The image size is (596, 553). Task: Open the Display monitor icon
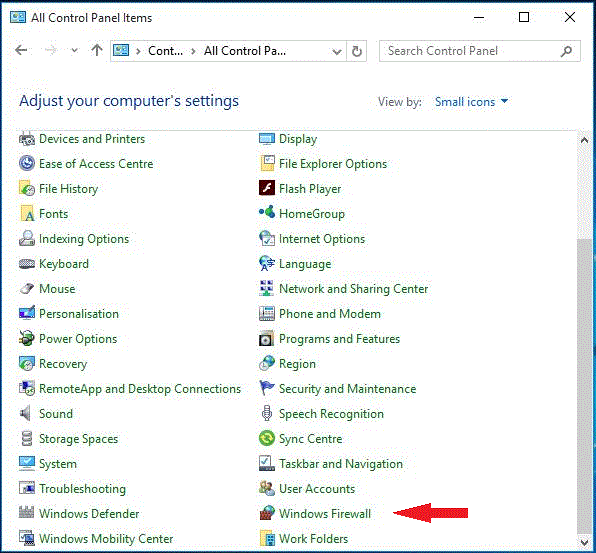(x=267, y=139)
